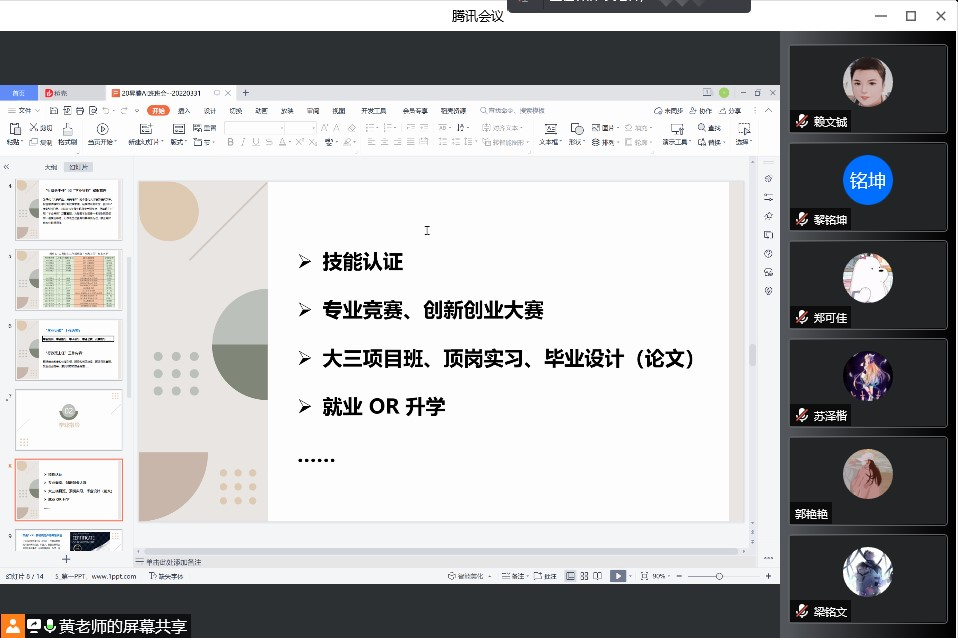This screenshot has height=638, width=958.
Task: Open the 插入 (Insert) ribbon tab
Action: pyautogui.click(x=184, y=111)
